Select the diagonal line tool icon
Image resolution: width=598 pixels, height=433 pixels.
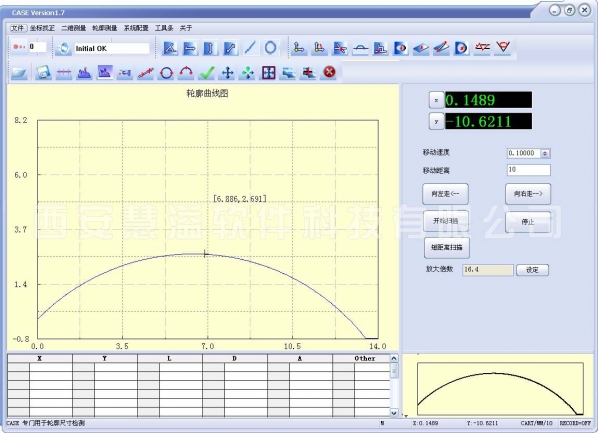(250, 48)
